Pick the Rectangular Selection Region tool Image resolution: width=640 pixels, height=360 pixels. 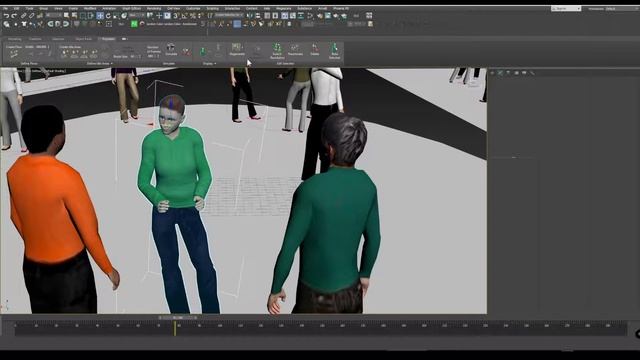tap(82, 16)
